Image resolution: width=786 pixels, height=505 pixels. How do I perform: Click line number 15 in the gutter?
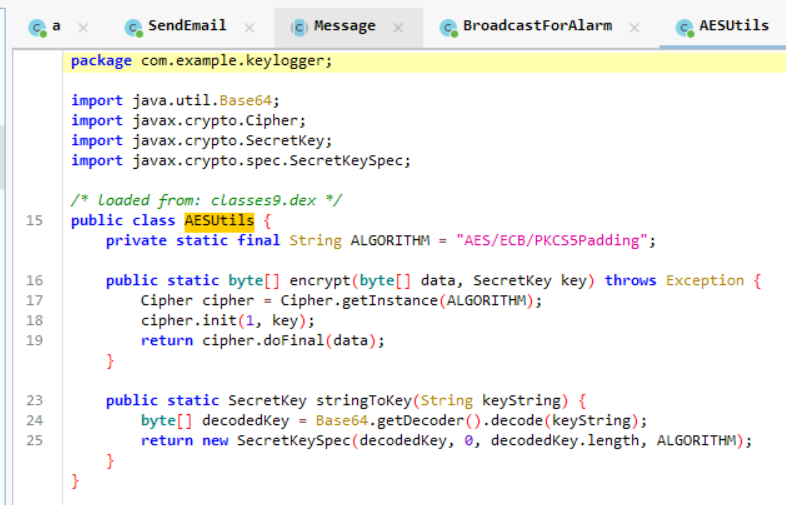point(35,221)
